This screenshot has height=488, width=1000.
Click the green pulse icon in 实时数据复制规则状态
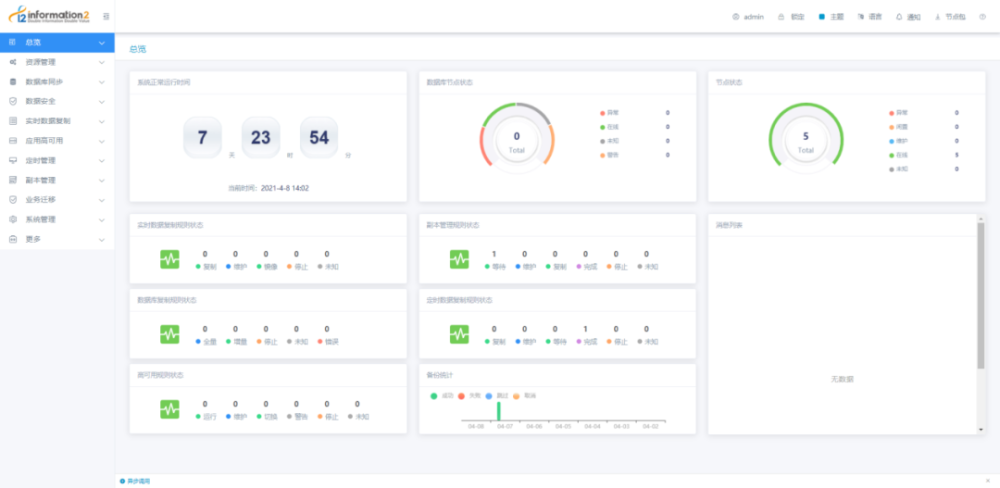coord(170,259)
